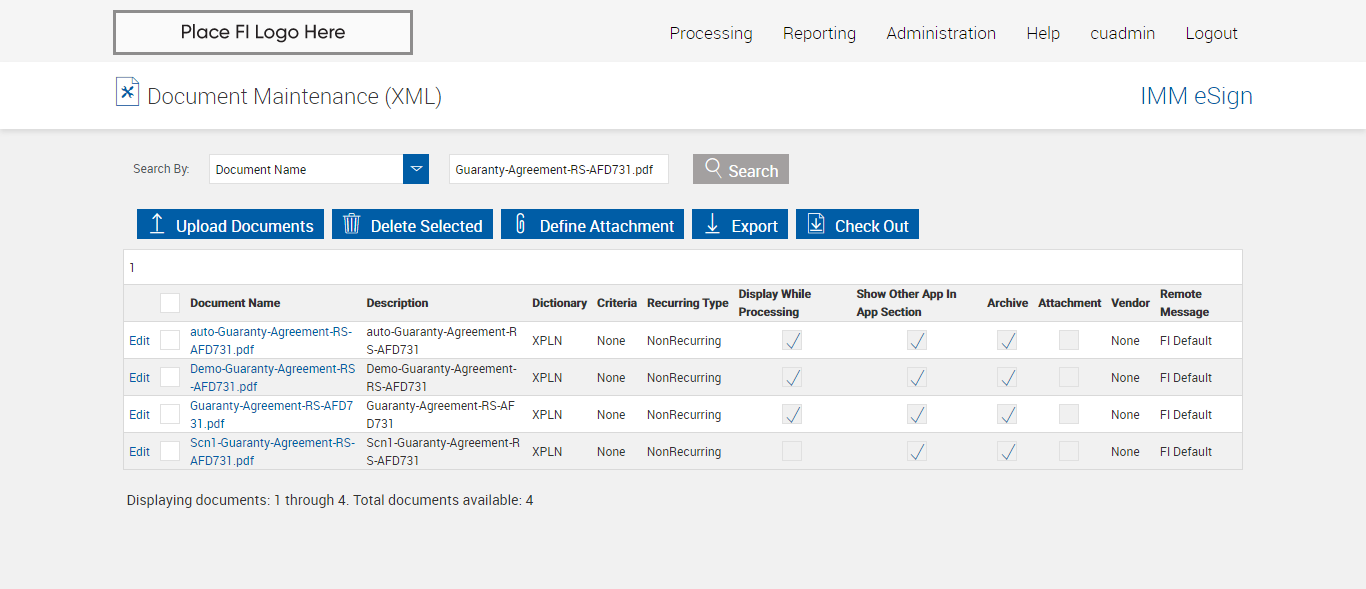The height and width of the screenshot is (589, 1366).
Task: Click the upload arrow icon
Action: pyautogui.click(x=157, y=224)
